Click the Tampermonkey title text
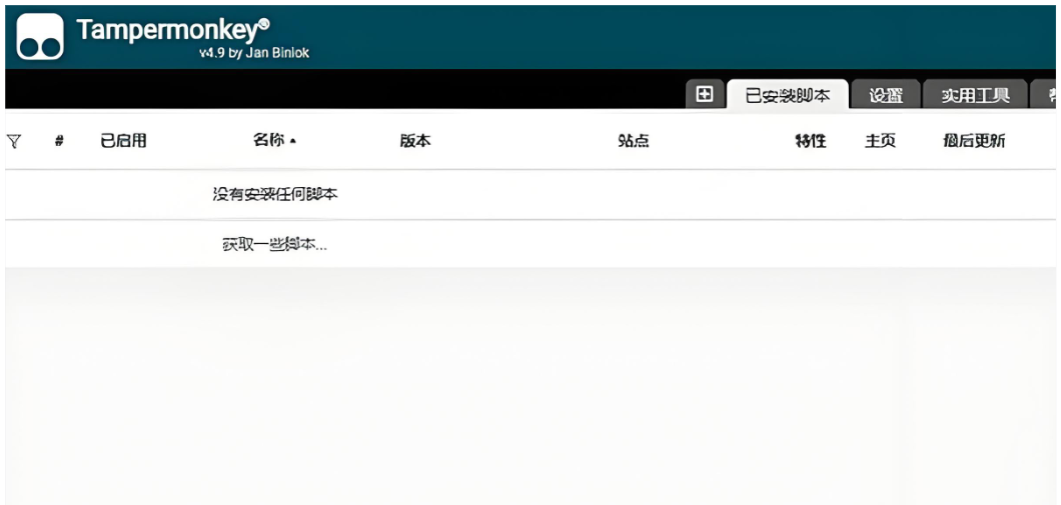 coord(173,30)
